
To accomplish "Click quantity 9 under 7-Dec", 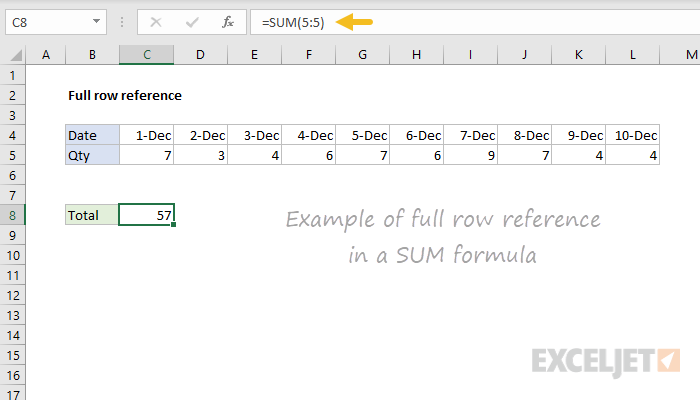I will [471, 155].
